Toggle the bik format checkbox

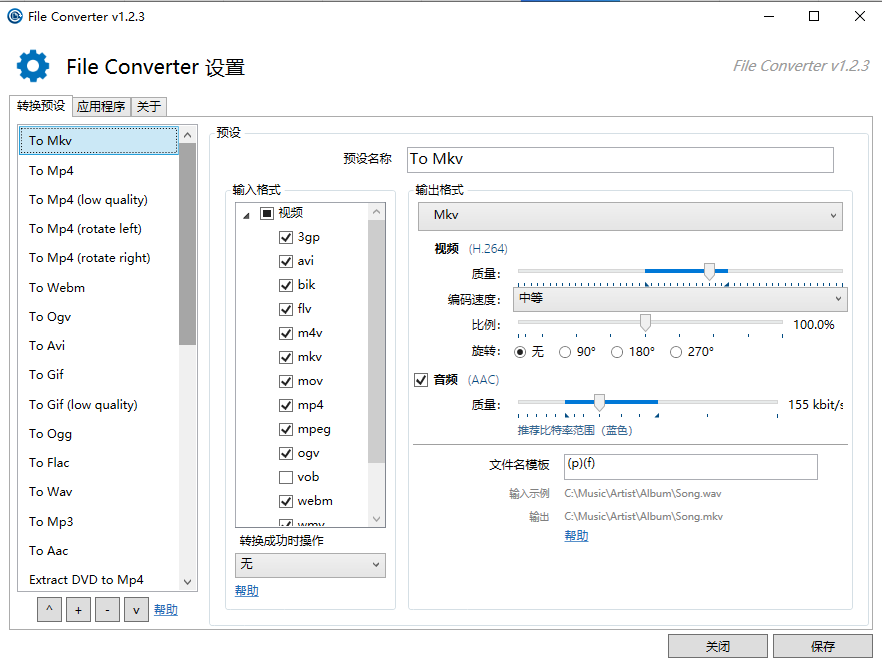click(x=286, y=285)
